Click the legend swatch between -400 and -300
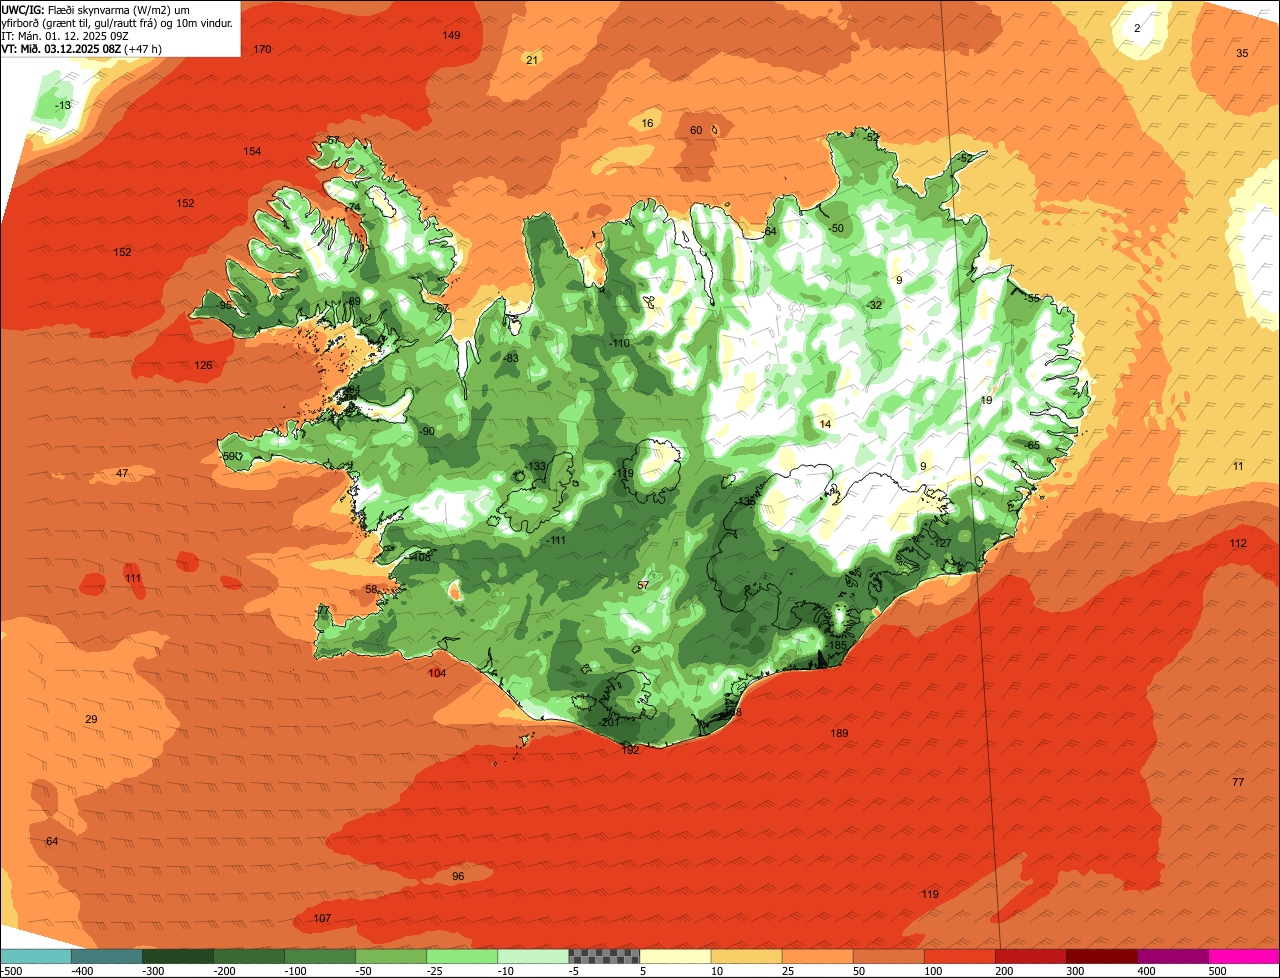This screenshot has height=978, width=1280. (x=106, y=956)
